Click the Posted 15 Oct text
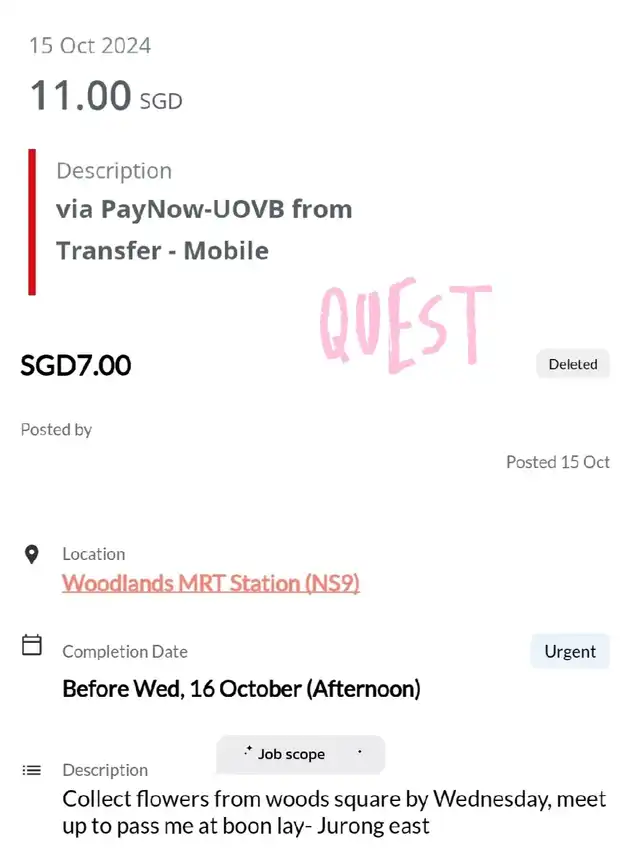 tap(558, 462)
